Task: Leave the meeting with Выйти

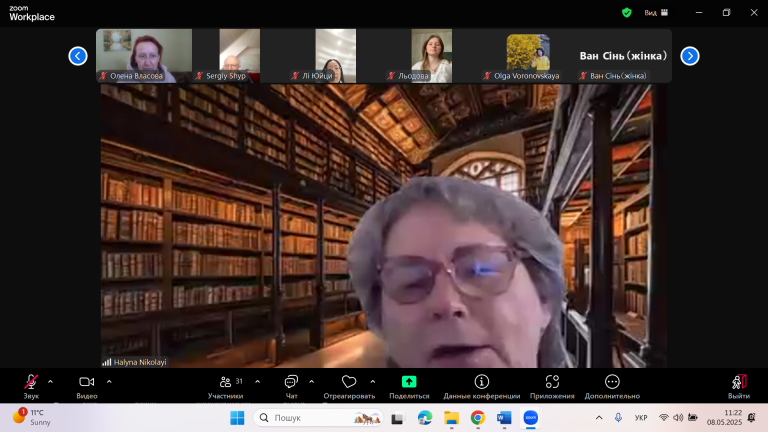Action: click(739, 386)
